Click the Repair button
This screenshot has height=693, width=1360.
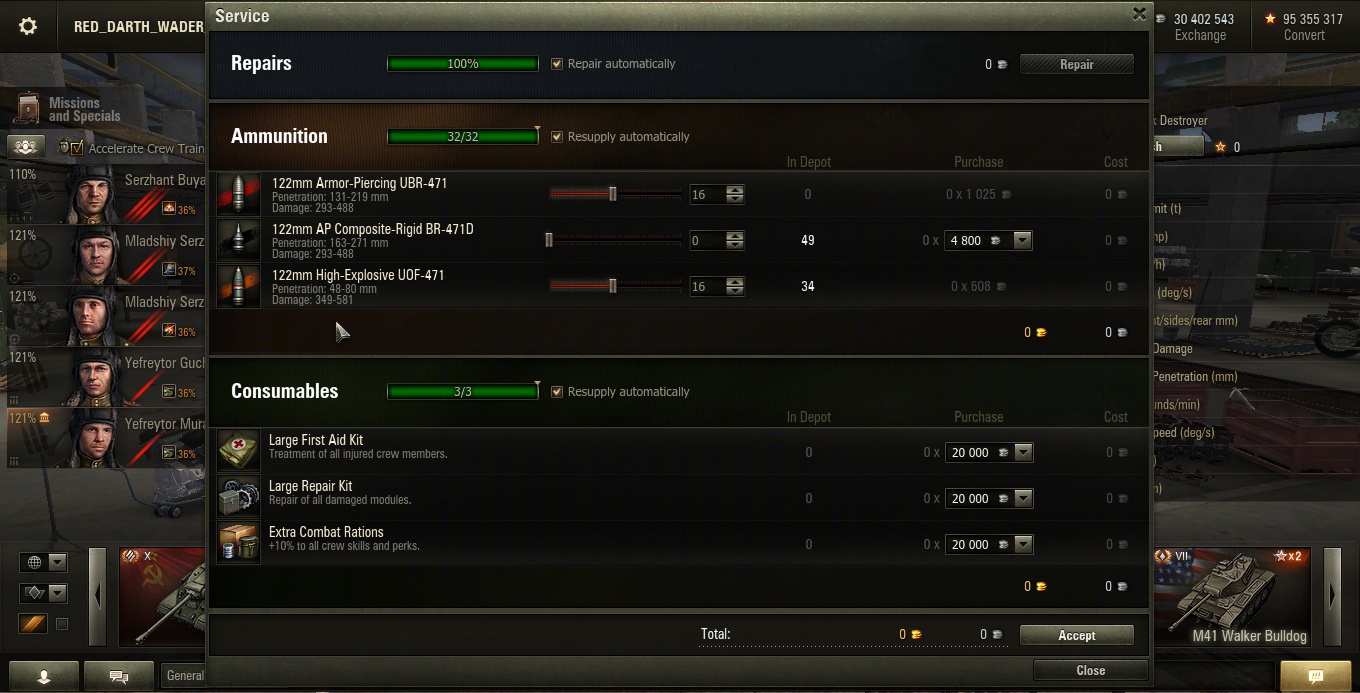coord(1076,64)
